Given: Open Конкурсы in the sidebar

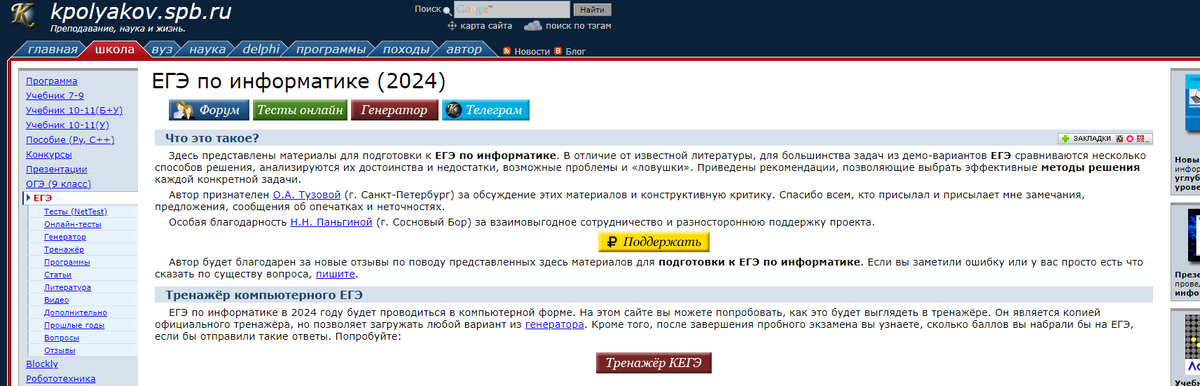Looking at the screenshot, I should point(49,155).
